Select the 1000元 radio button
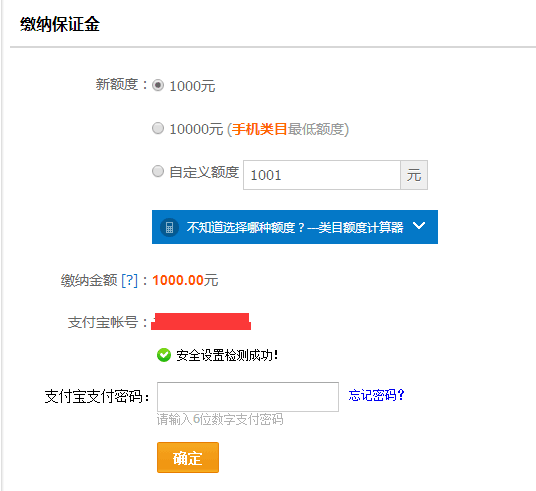This screenshot has width=536, height=491. [x=158, y=85]
